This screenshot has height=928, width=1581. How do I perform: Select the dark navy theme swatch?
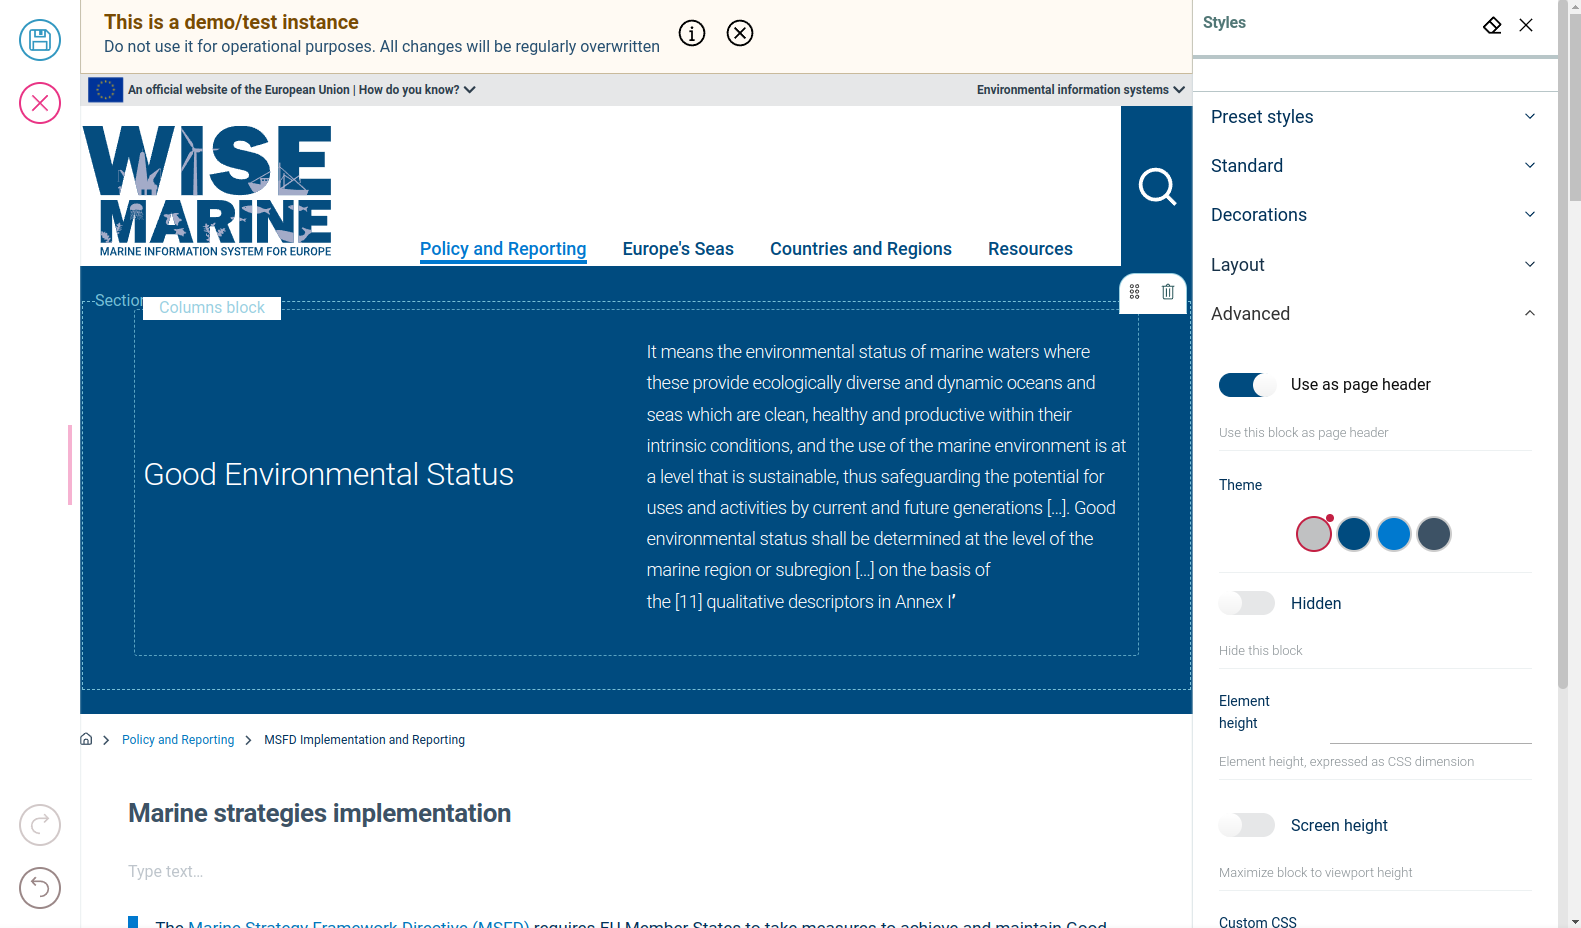(1354, 534)
